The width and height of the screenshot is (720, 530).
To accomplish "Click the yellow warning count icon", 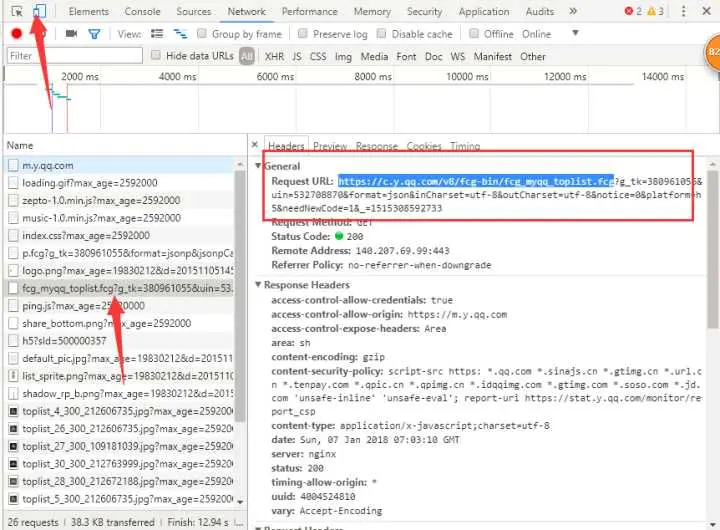I will [651, 11].
